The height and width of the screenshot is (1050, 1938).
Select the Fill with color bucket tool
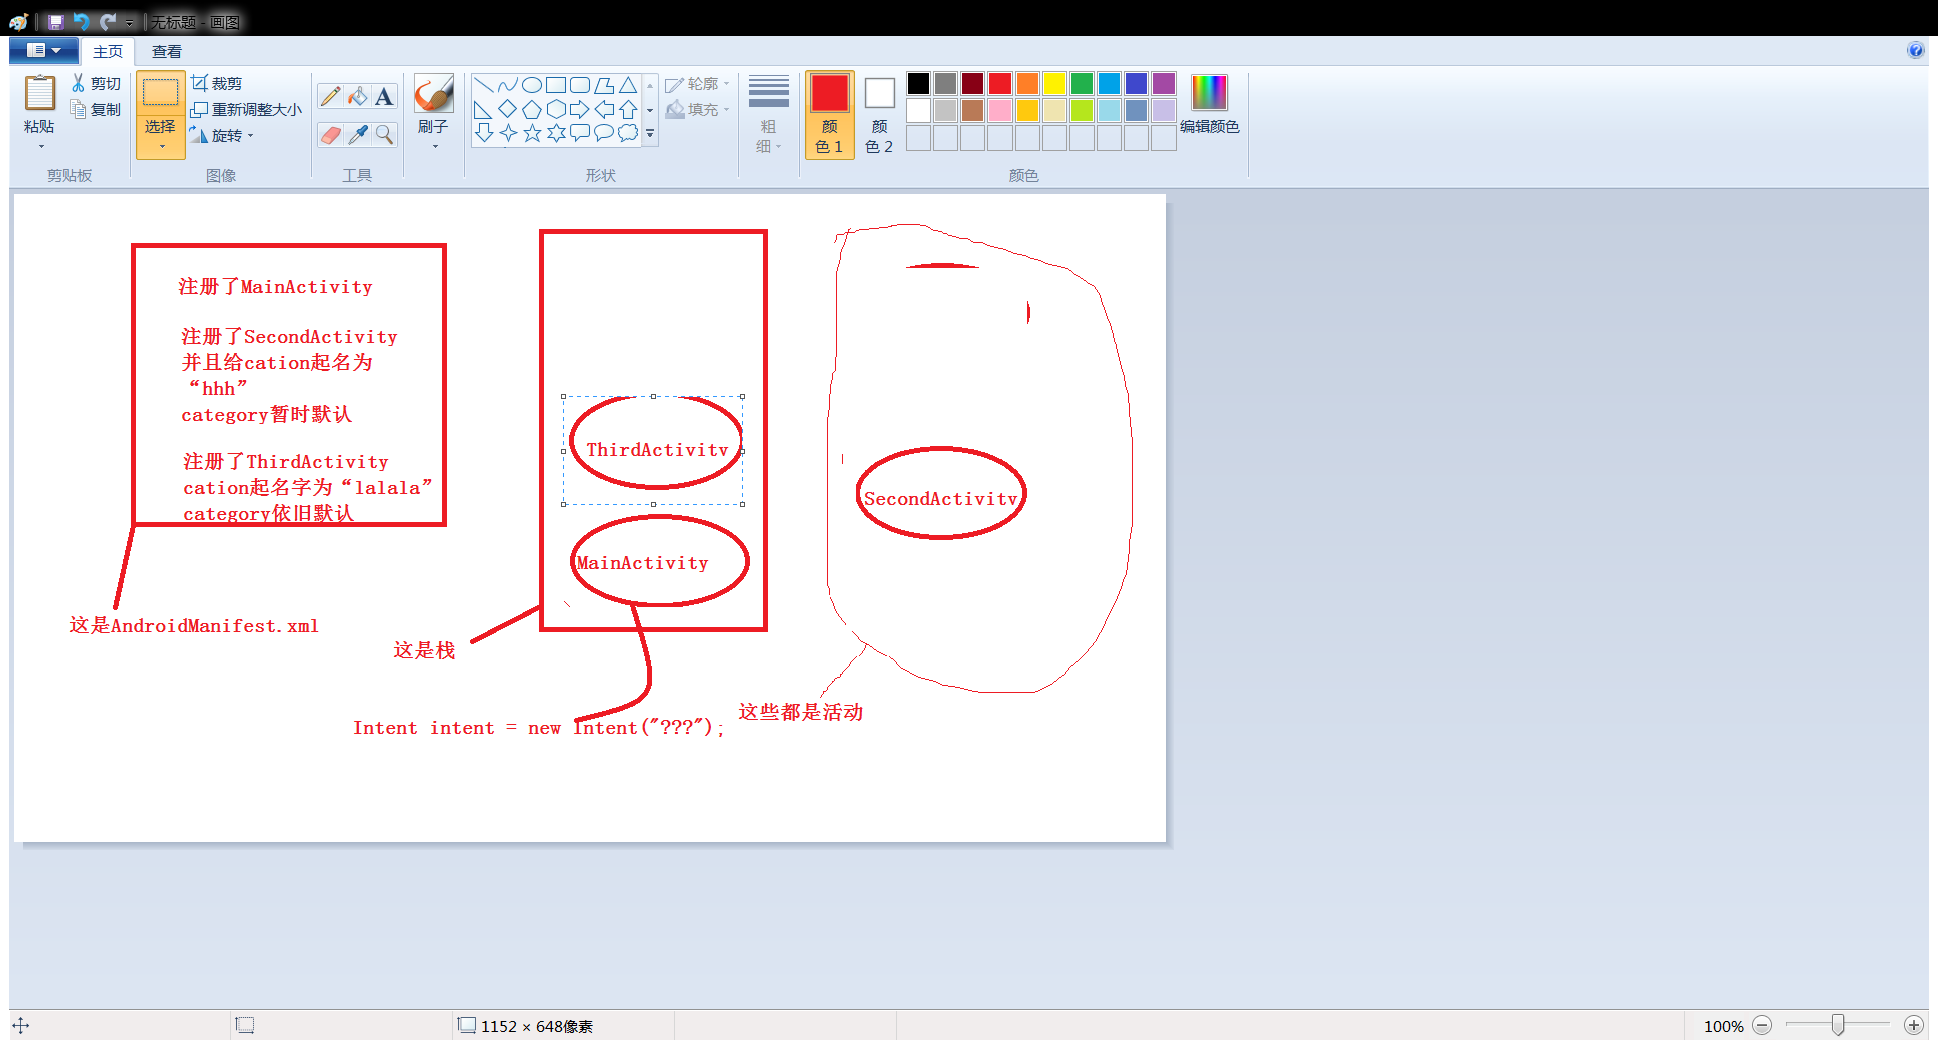click(x=357, y=96)
